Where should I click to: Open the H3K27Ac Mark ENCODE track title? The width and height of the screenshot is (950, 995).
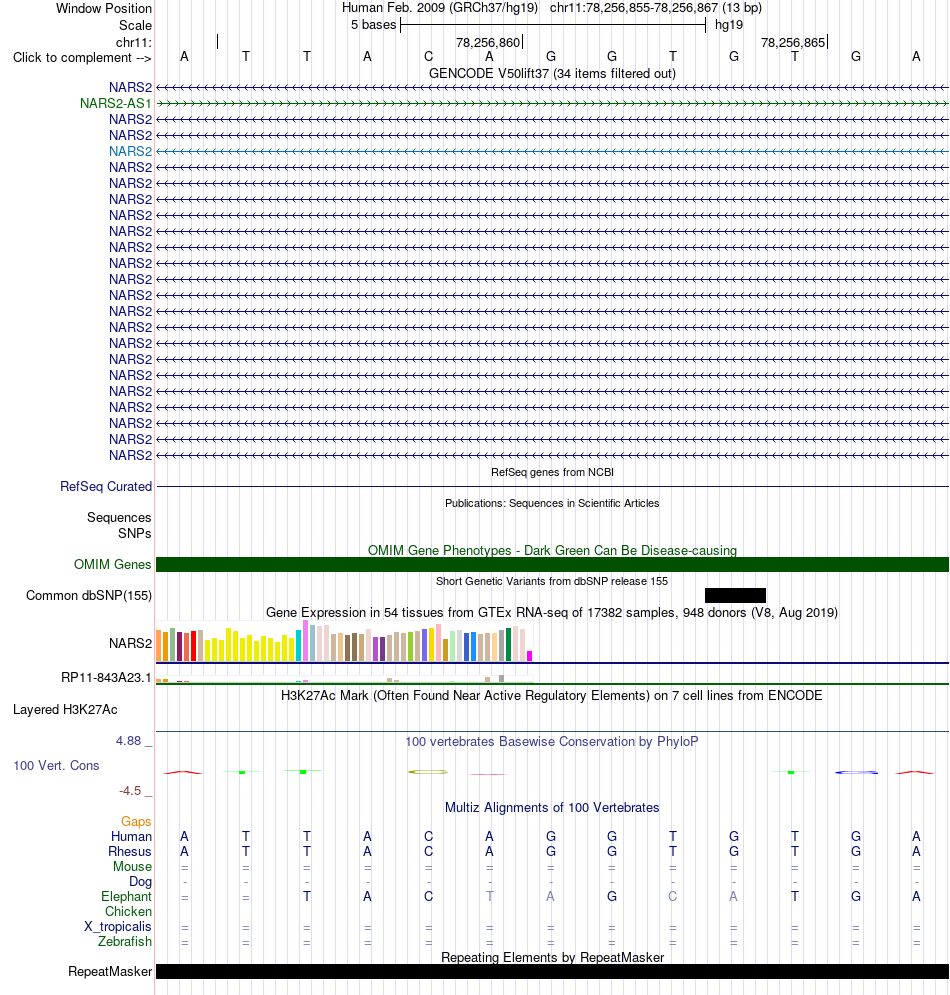pyautogui.click(x=552, y=695)
